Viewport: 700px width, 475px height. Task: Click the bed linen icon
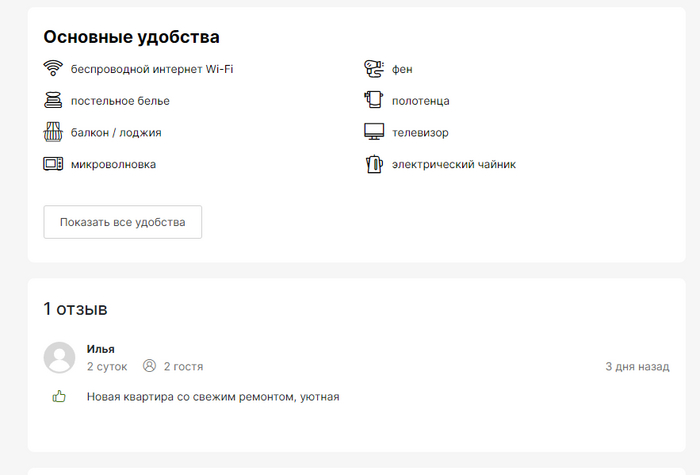click(x=53, y=100)
